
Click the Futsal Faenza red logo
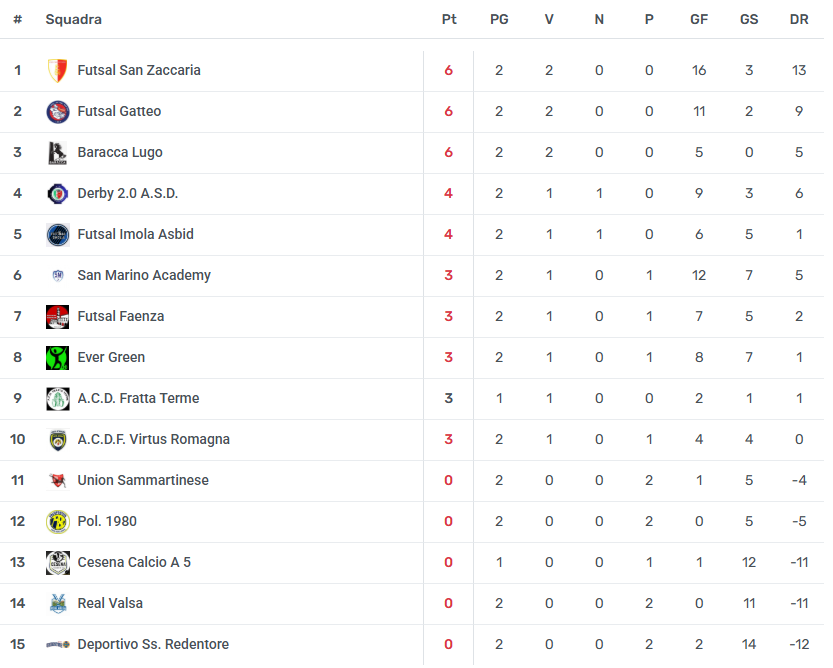click(57, 317)
